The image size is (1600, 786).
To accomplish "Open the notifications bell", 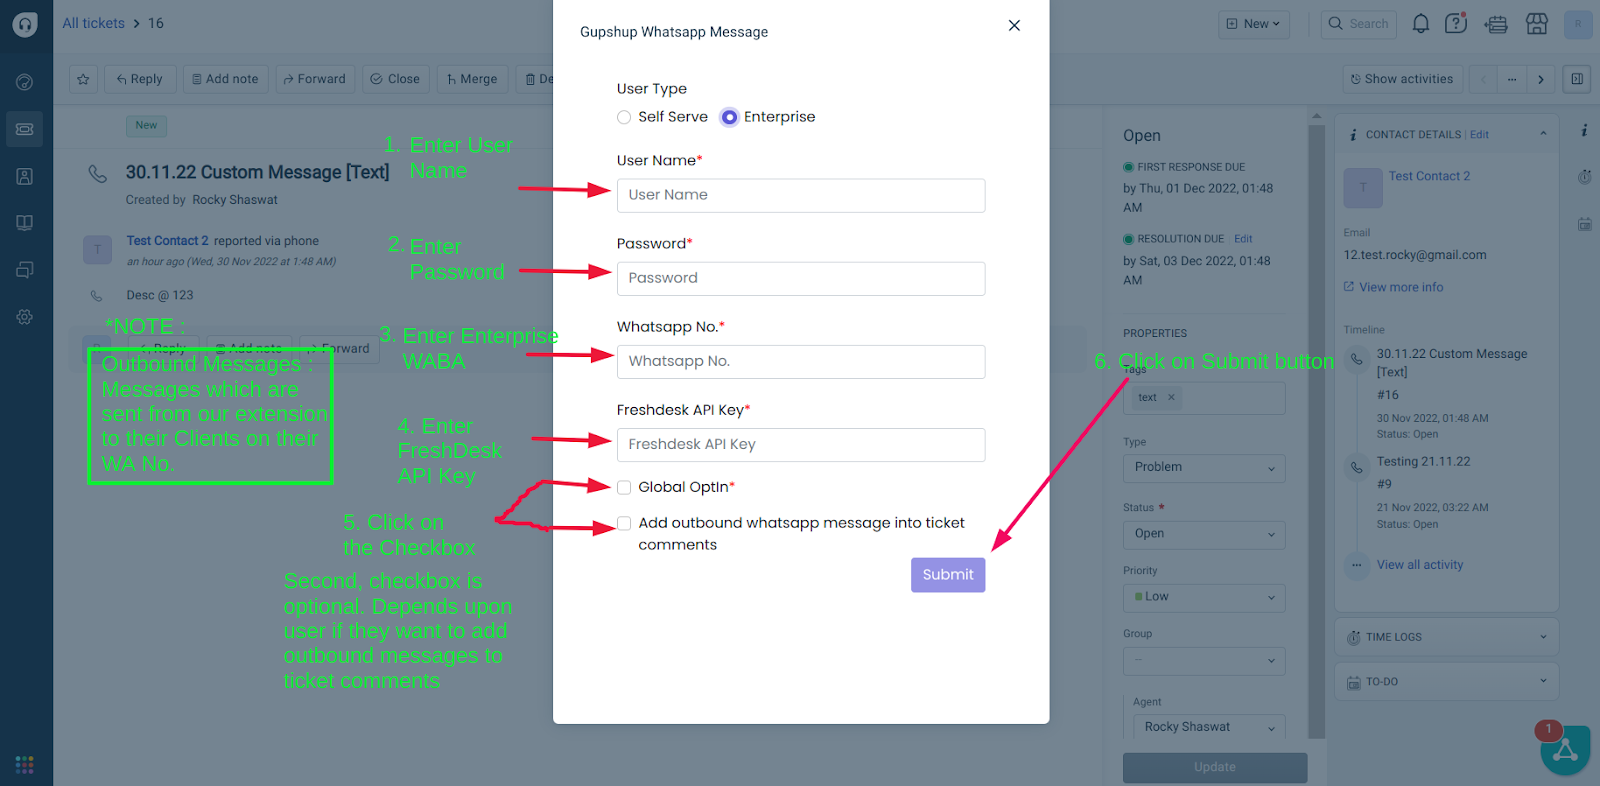I will coord(1420,23).
